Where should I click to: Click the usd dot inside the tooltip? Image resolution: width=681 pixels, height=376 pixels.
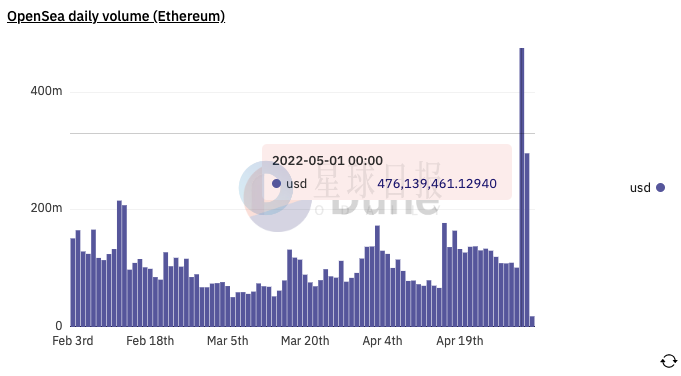(x=276, y=184)
